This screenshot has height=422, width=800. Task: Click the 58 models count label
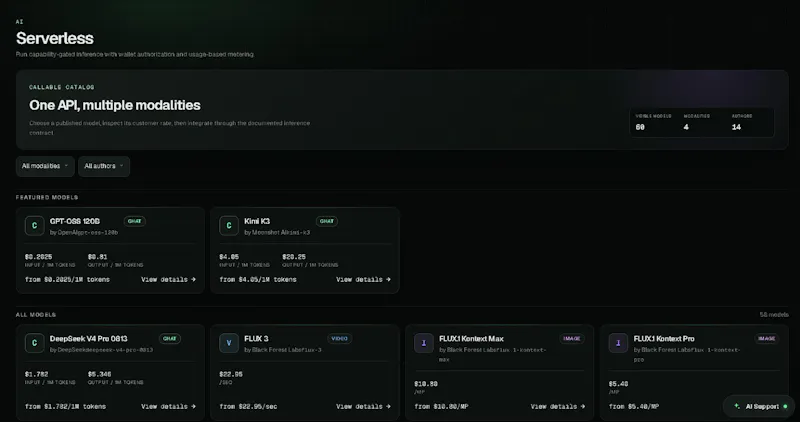774,315
